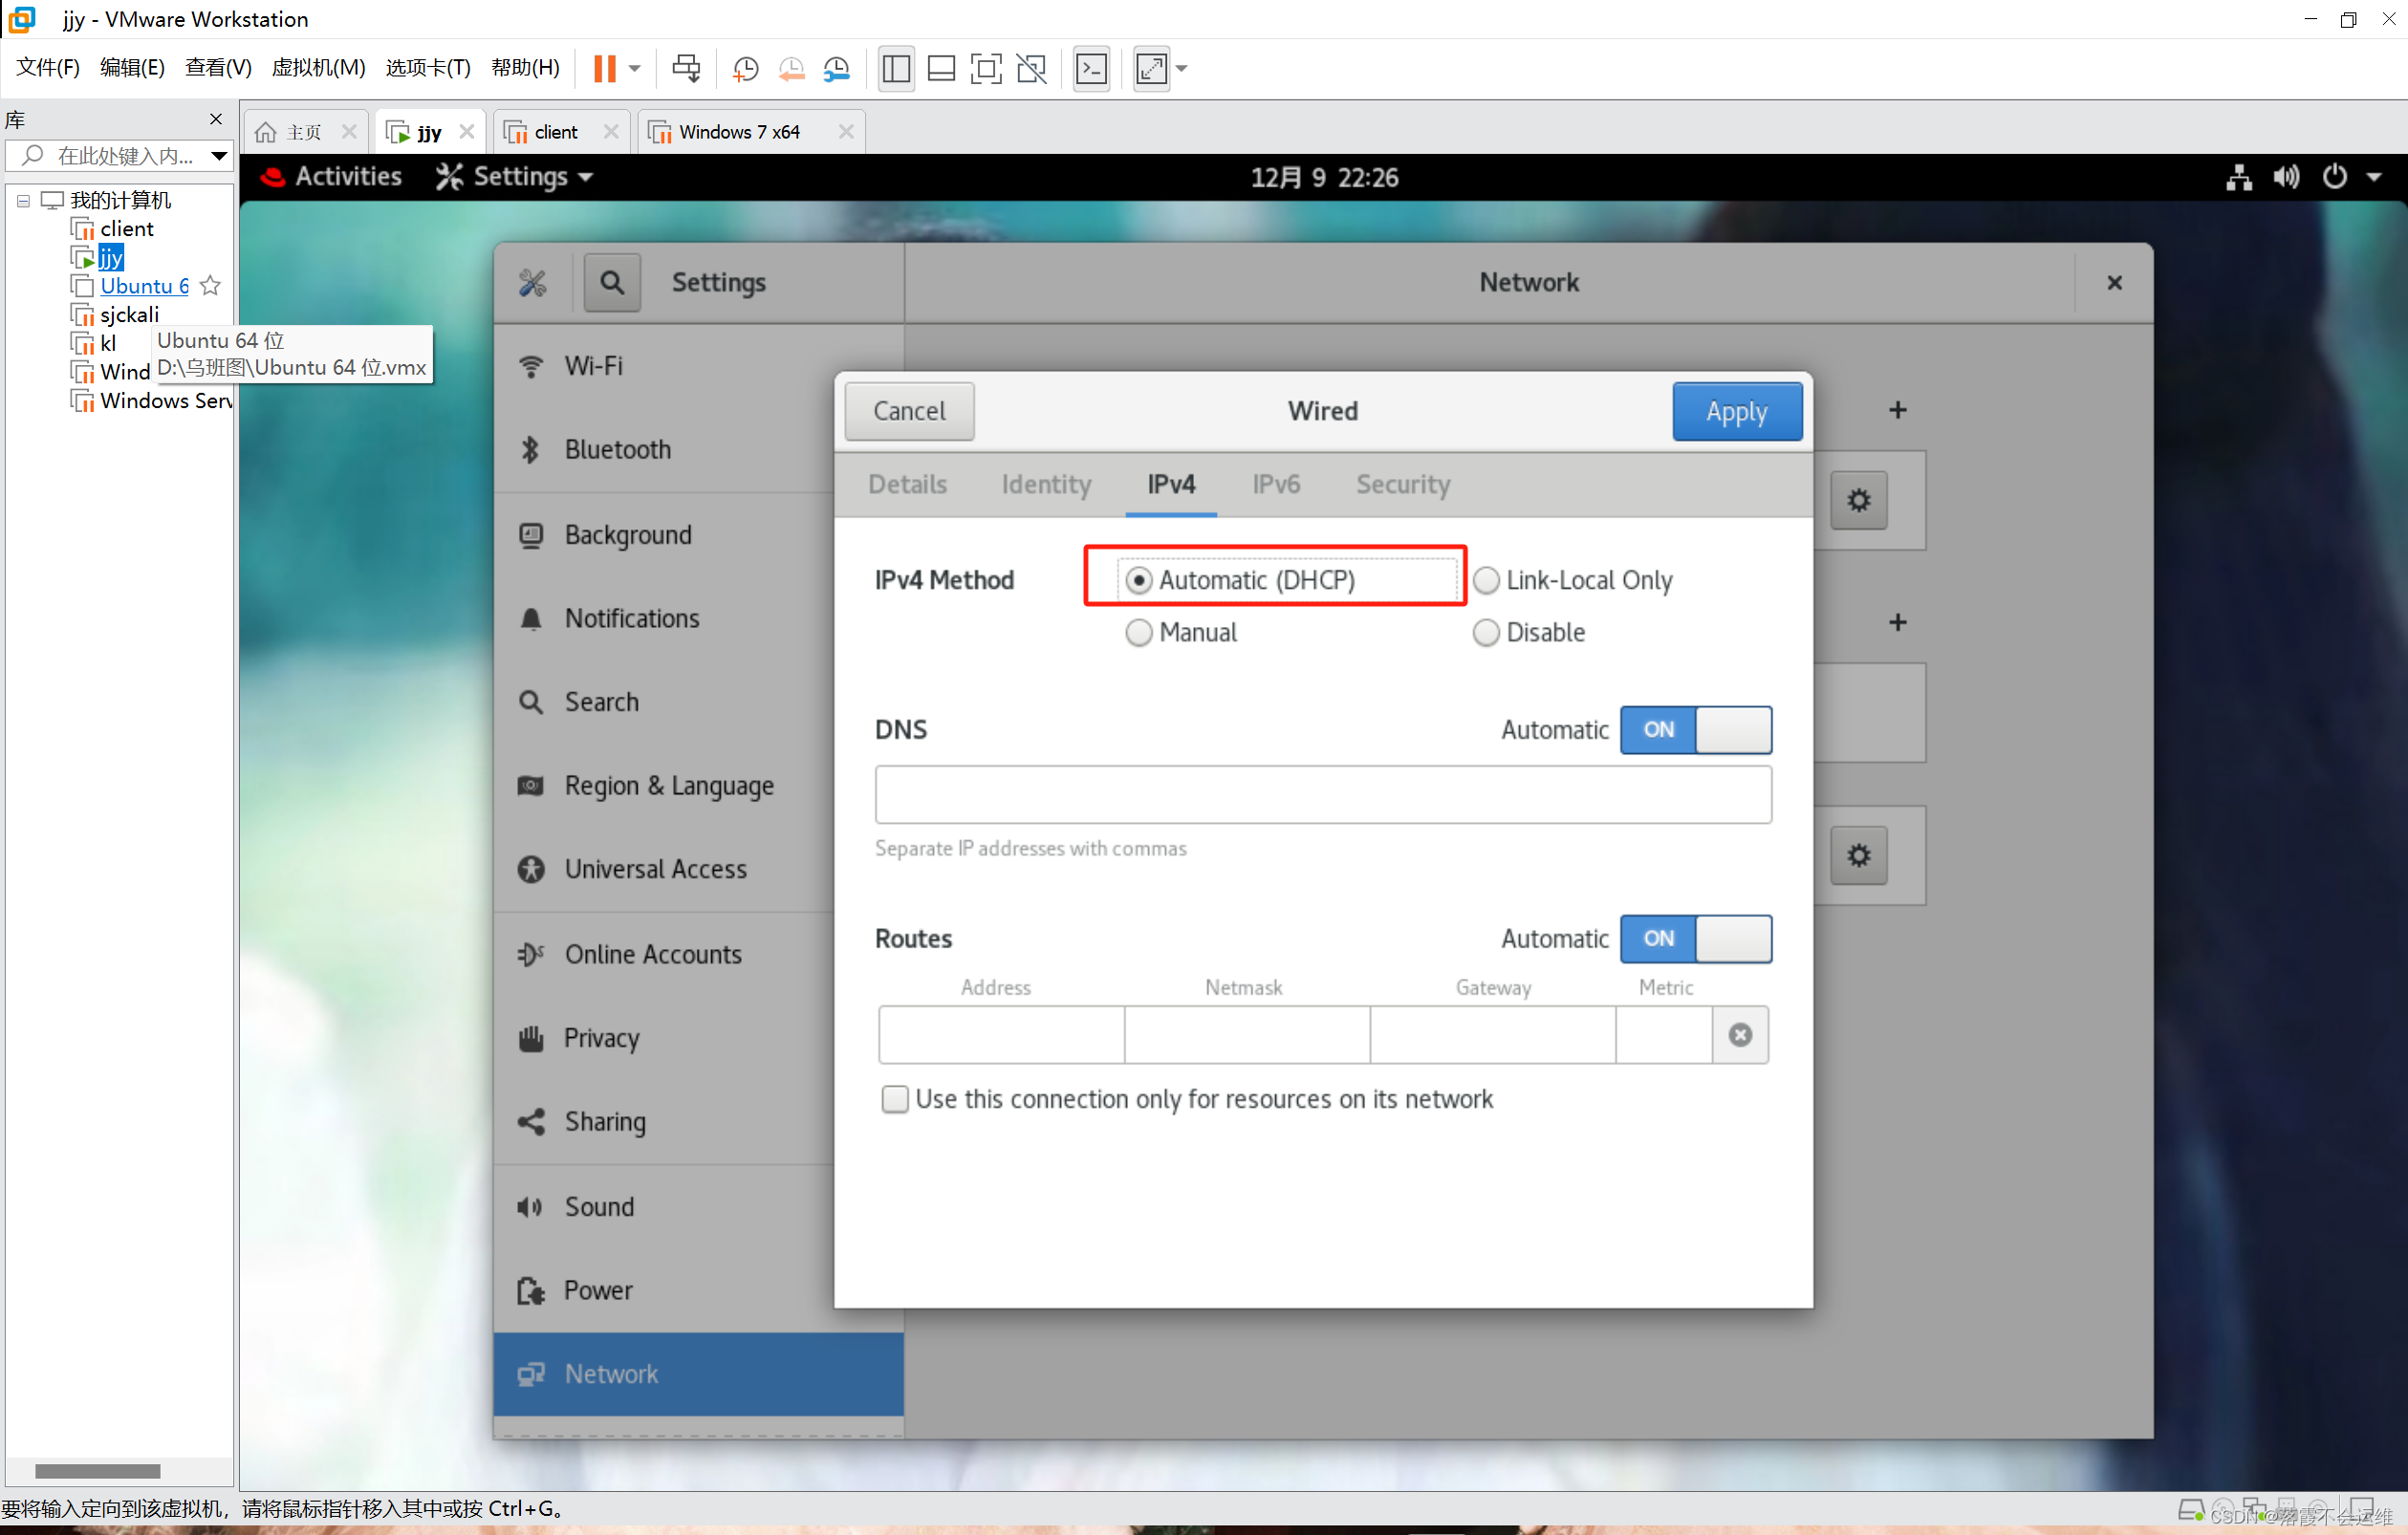Switch to the IPv6 tab
The width and height of the screenshot is (2408, 1535).
1276,485
